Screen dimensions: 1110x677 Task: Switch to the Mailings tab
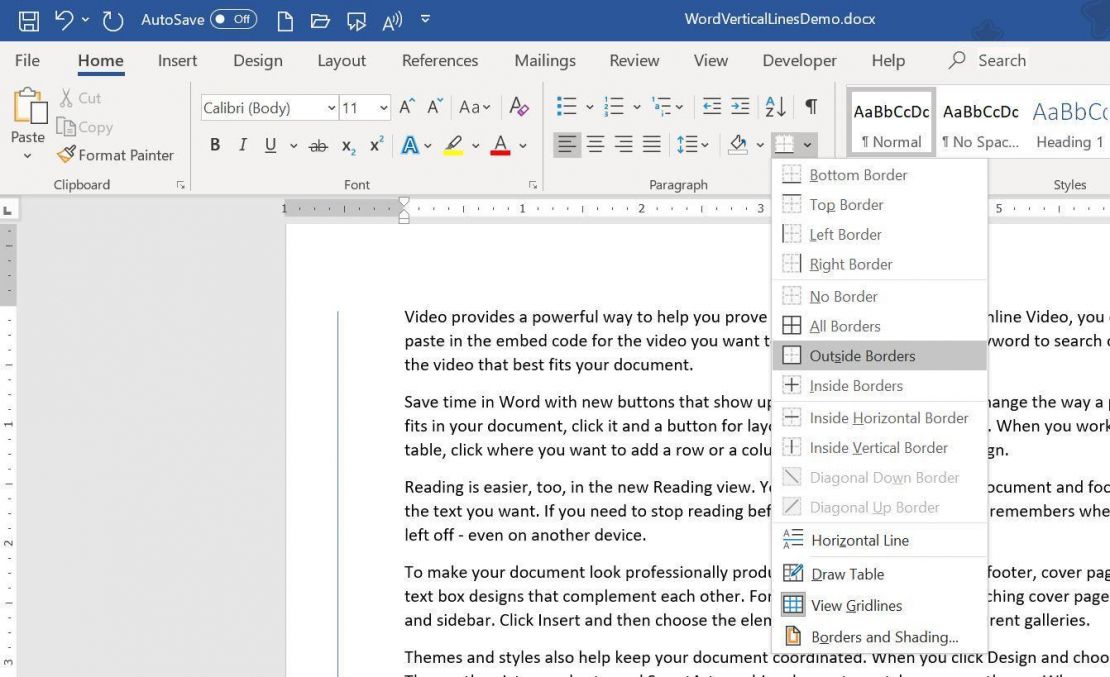tap(544, 60)
